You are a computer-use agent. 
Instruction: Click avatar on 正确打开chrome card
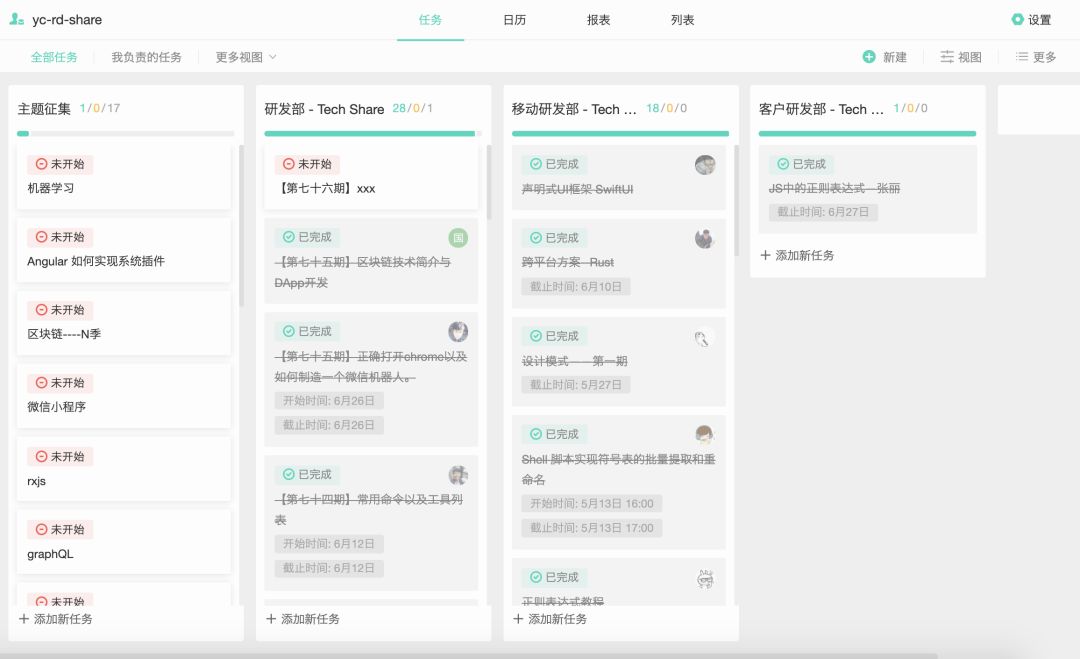[x=458, y=332]
